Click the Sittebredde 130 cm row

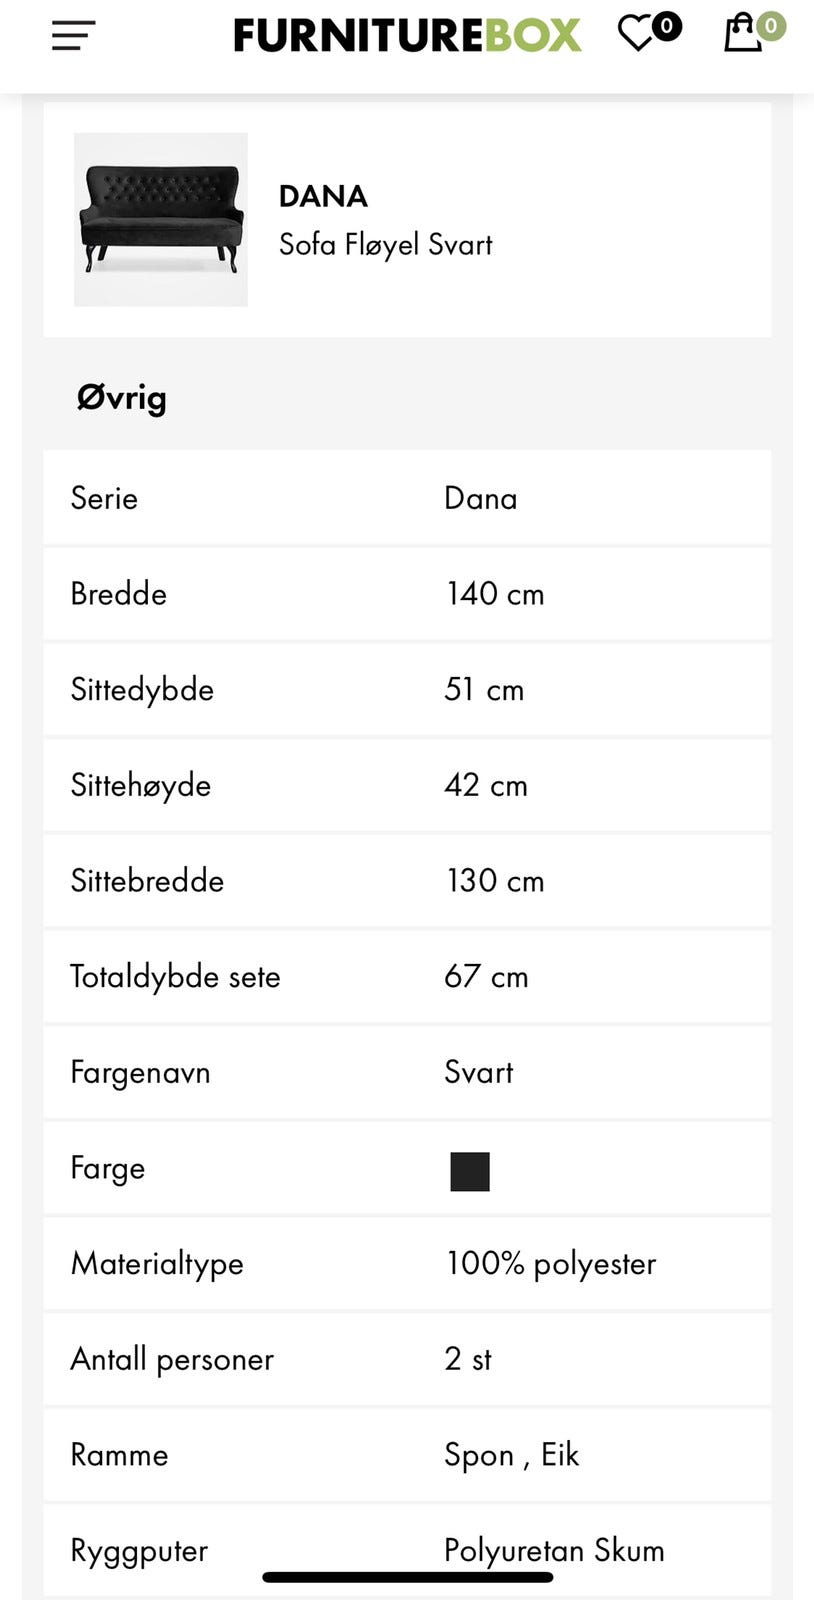407,881
